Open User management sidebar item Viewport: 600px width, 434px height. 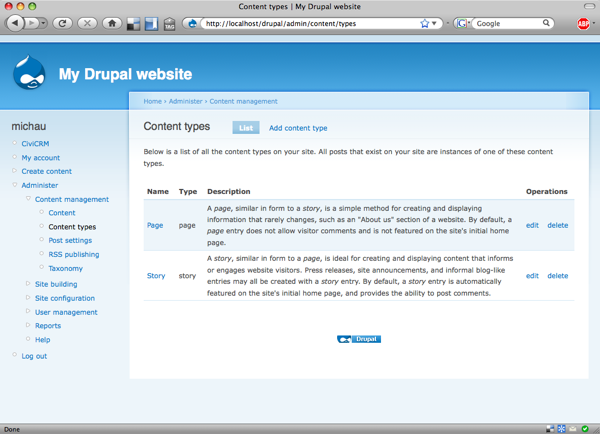click(66, 312)
